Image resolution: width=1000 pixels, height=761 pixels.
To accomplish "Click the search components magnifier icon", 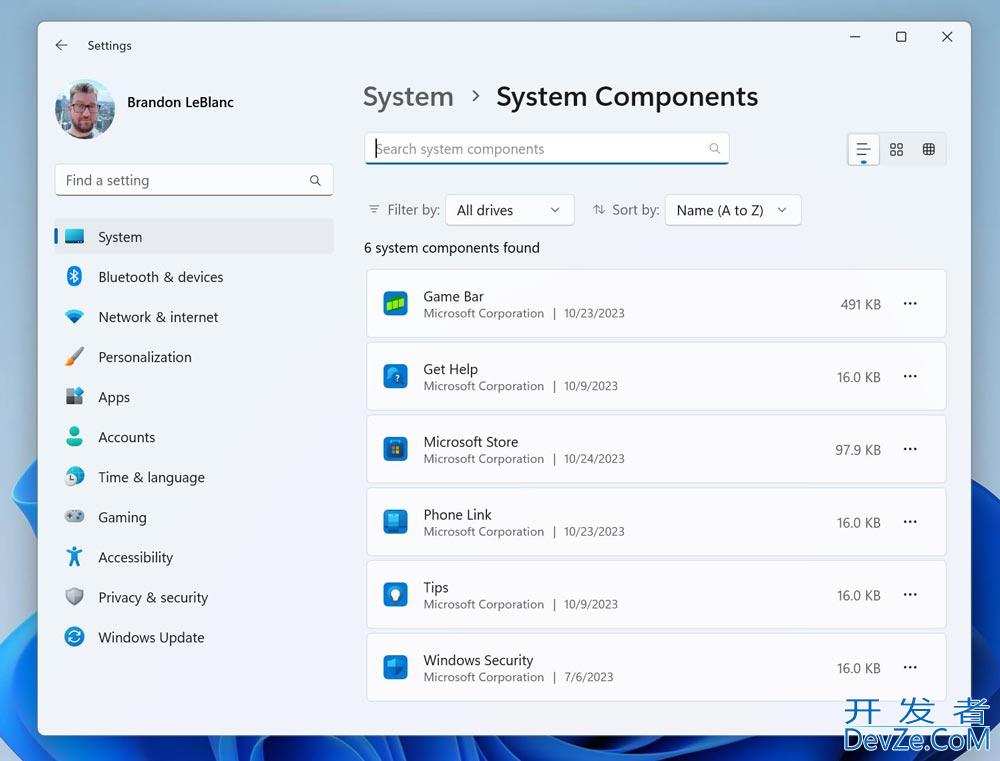I will (714, 149).
